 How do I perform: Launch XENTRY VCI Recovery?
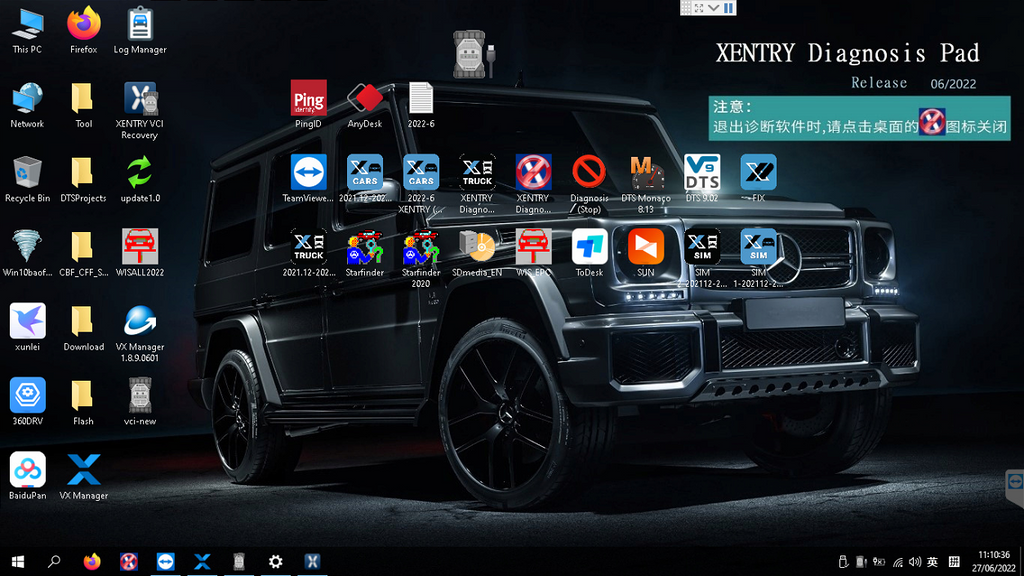pyautogui.click(x=140, y=99)
